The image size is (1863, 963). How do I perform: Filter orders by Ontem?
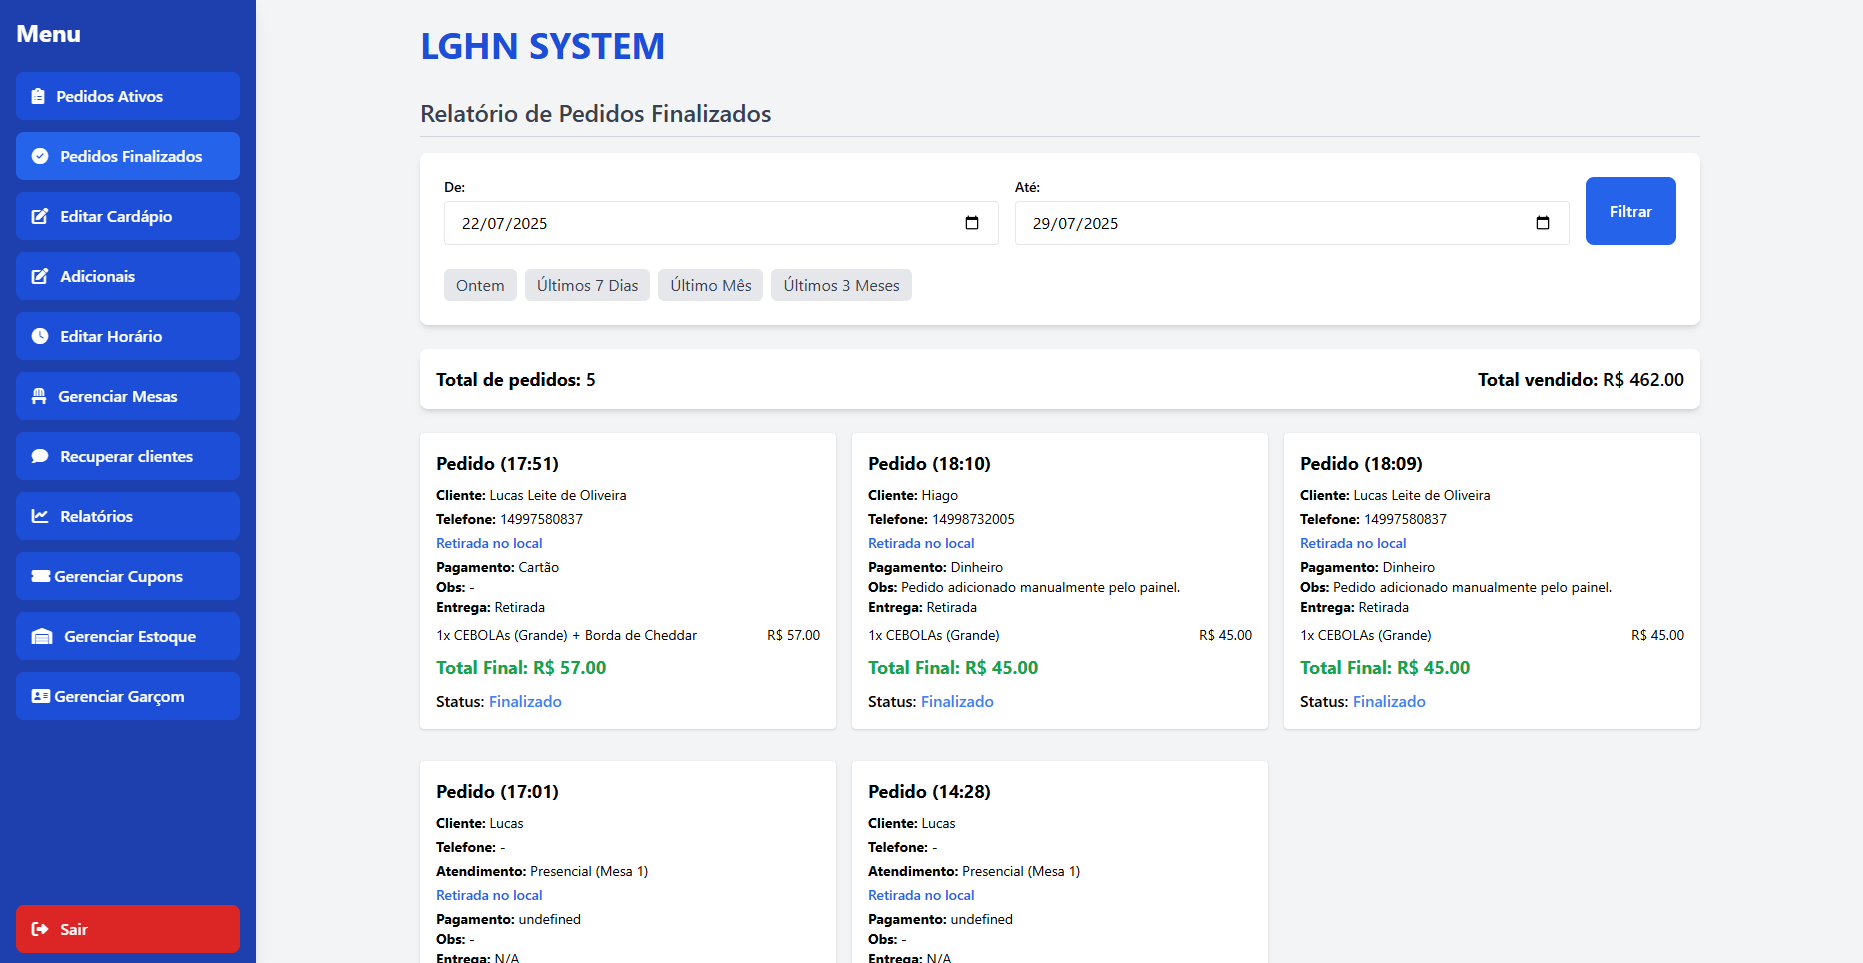tap(480, 285)
